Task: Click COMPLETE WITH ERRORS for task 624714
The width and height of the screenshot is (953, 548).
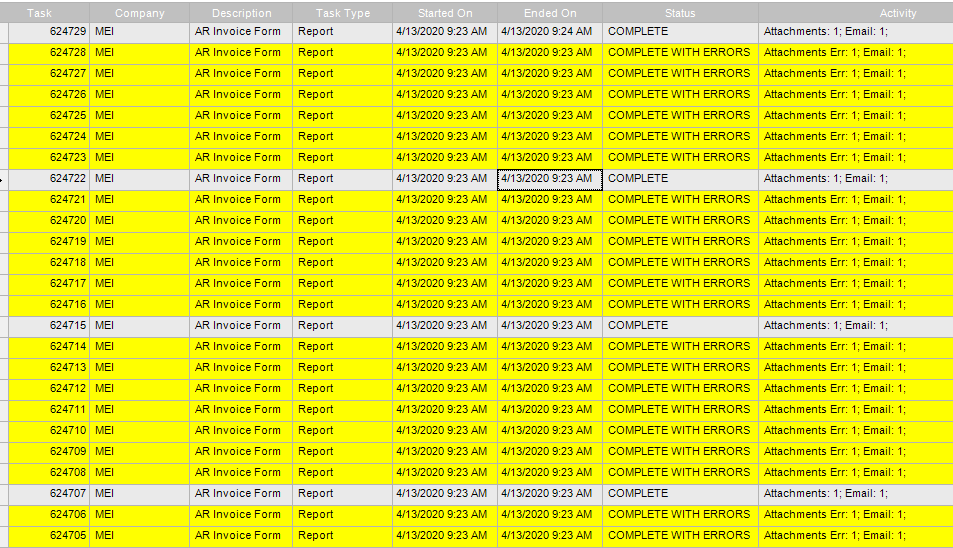Action: point(679,346)
